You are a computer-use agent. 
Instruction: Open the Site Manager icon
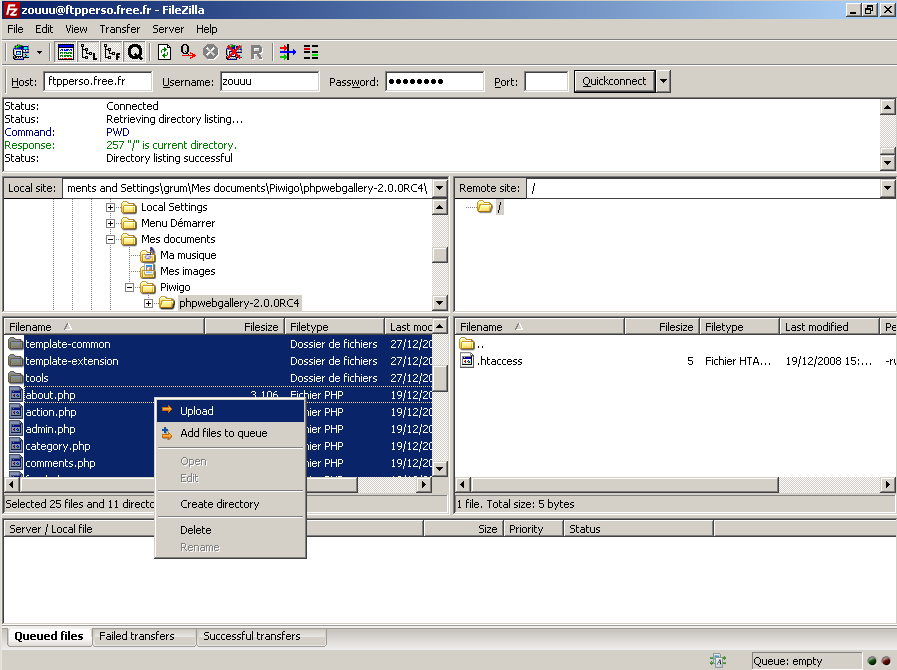click(21, 53)
